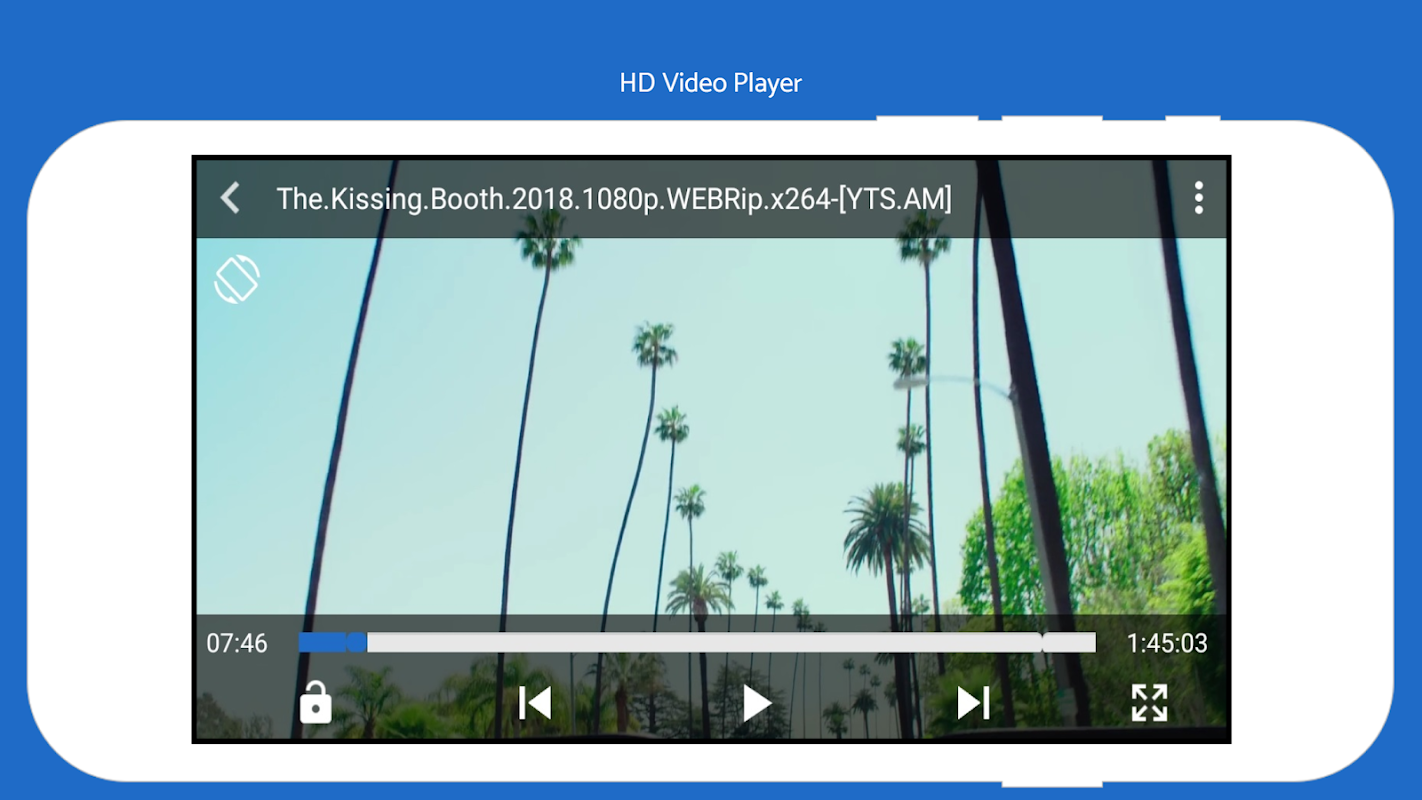
Task: Click the seek bar progress handle
Action: [x=356, y=643]
